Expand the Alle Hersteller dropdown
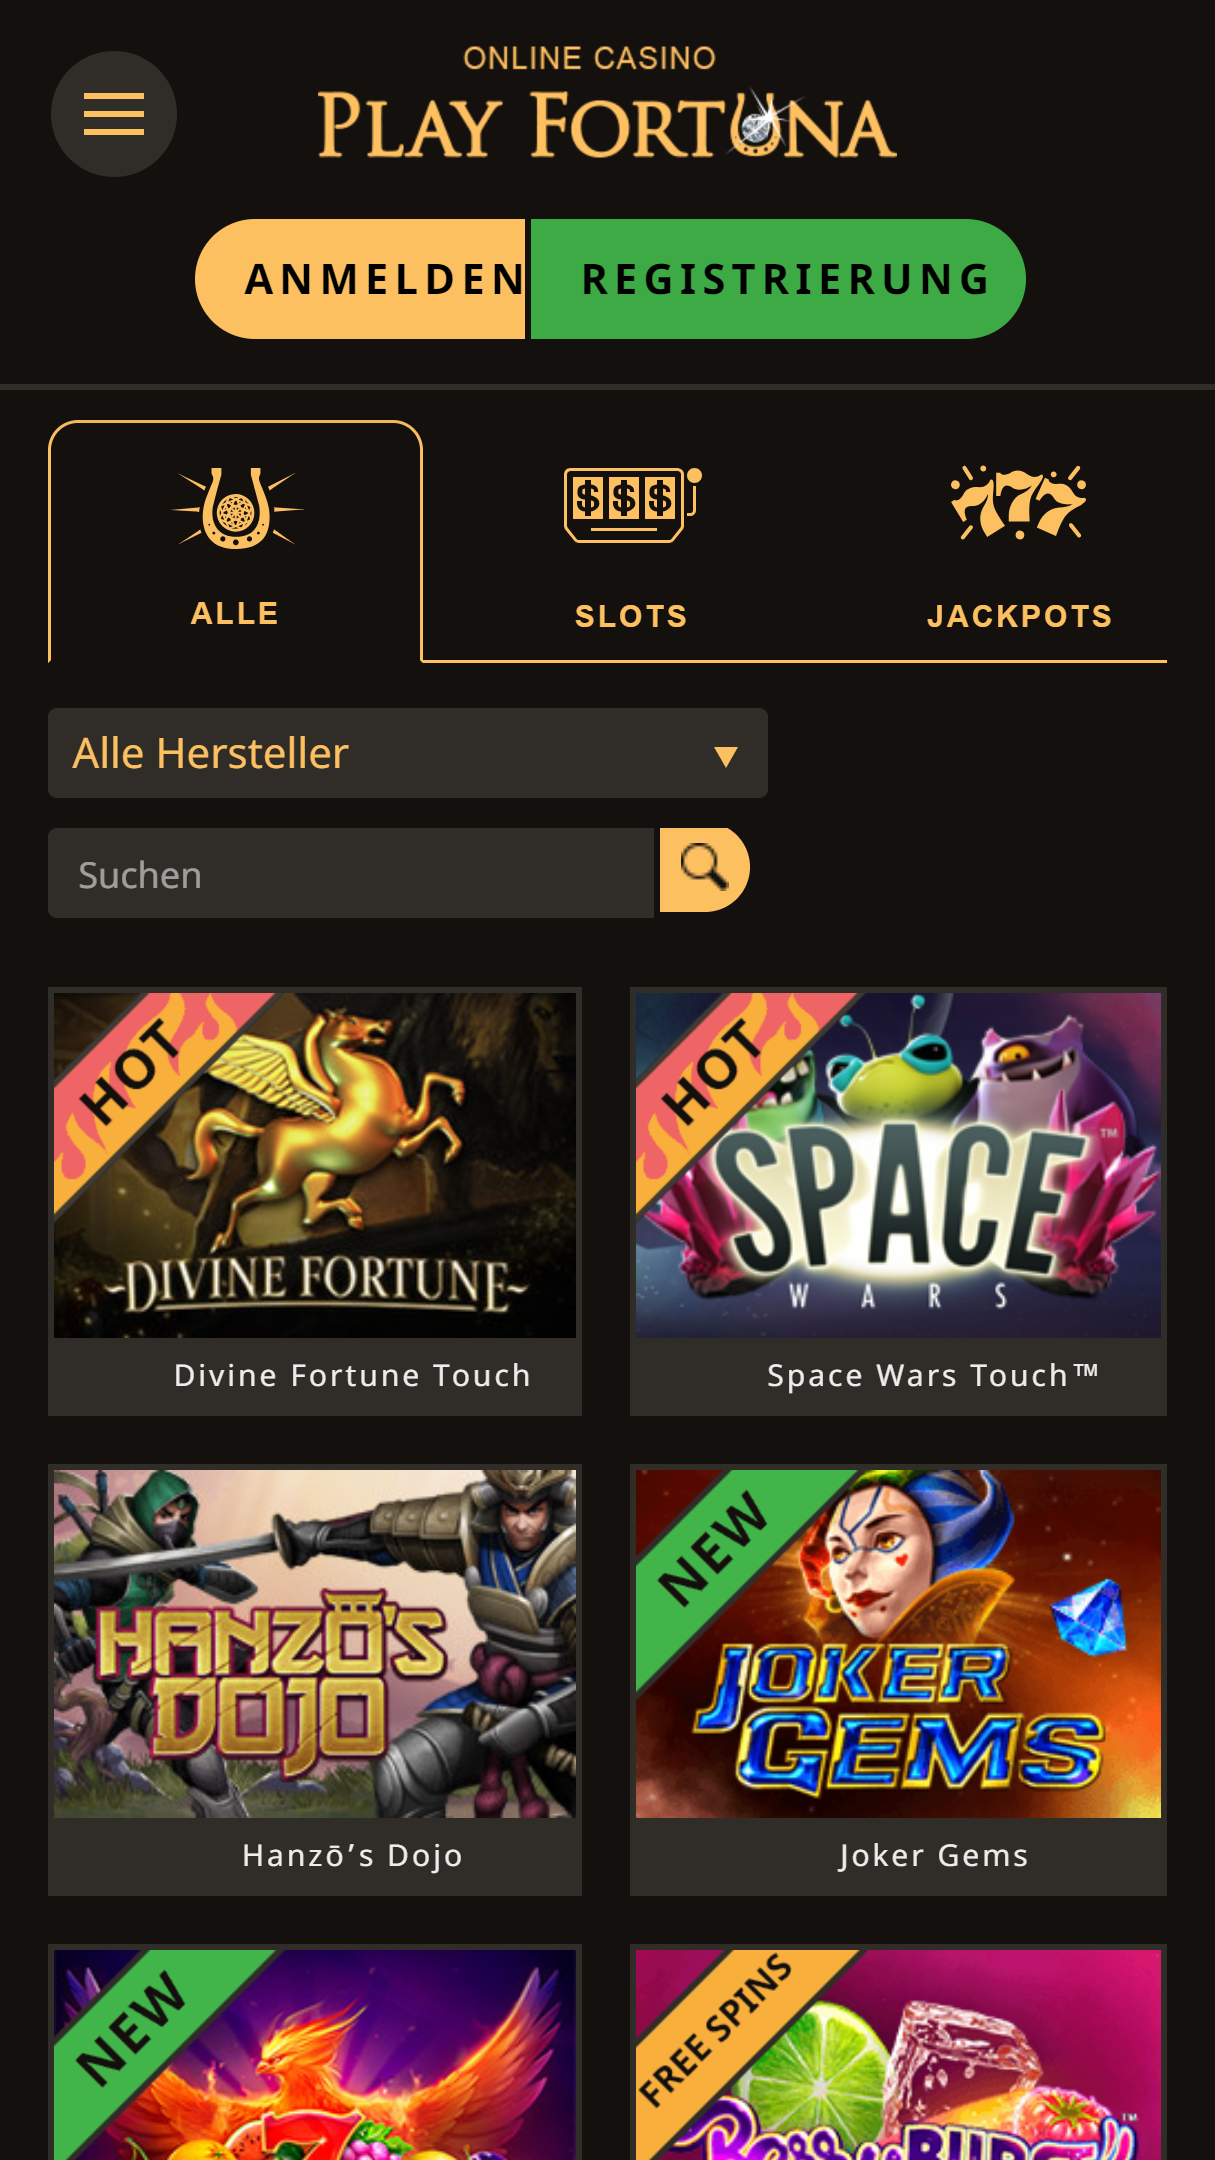The width and height of the screenshot is (1215, 2160). pos(408,753)
